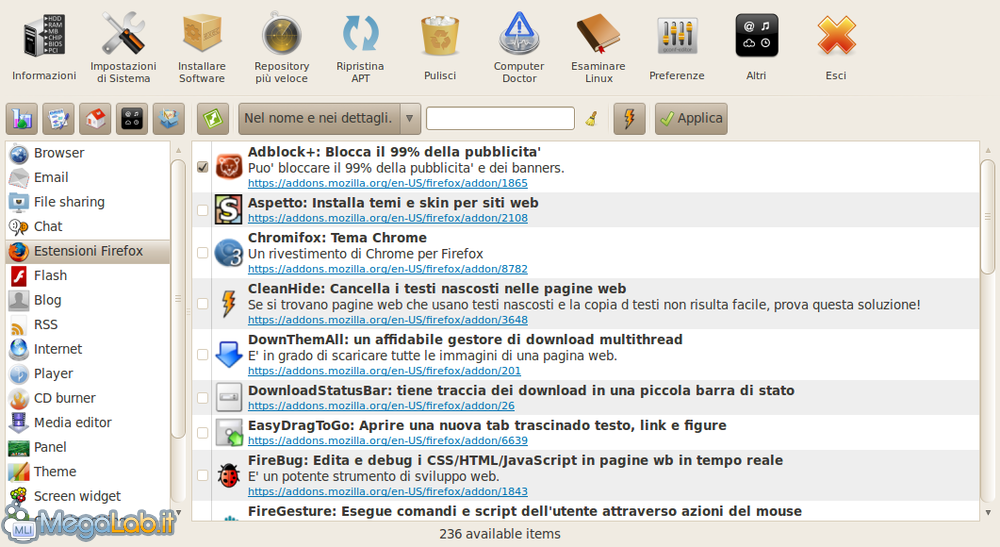Select Blog category

point(88,300)
